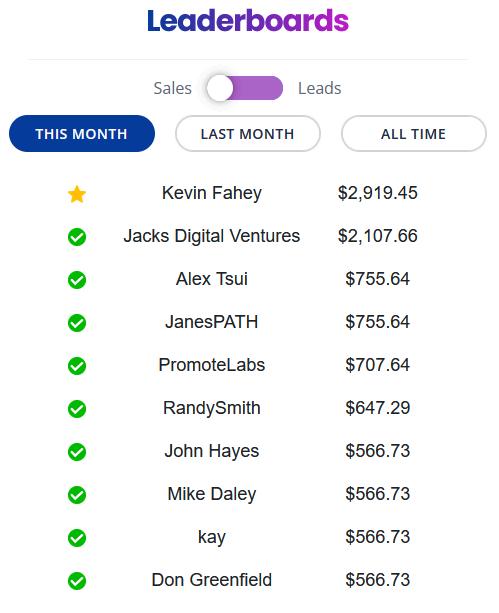Click the PromoteLabs name
499x613 pixels.
(212, 365)
